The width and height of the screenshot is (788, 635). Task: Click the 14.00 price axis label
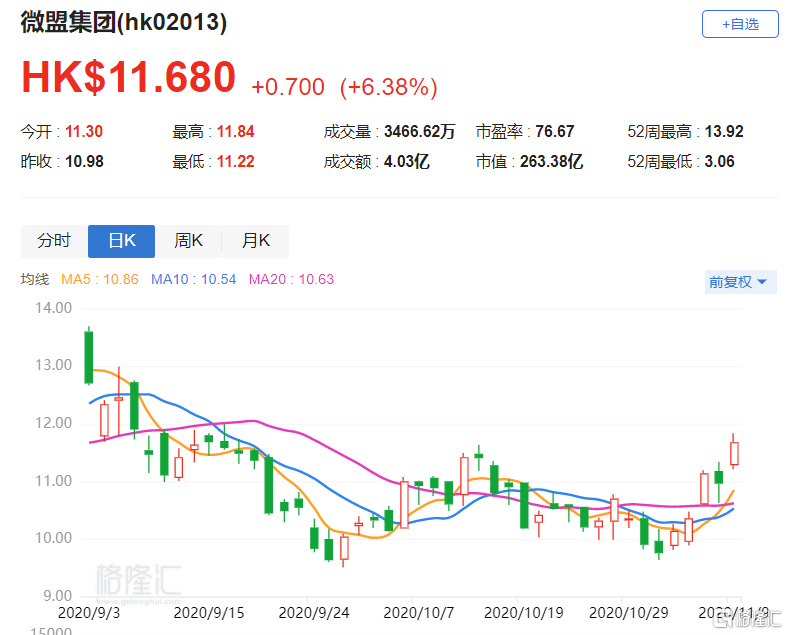tap(51, 308)
